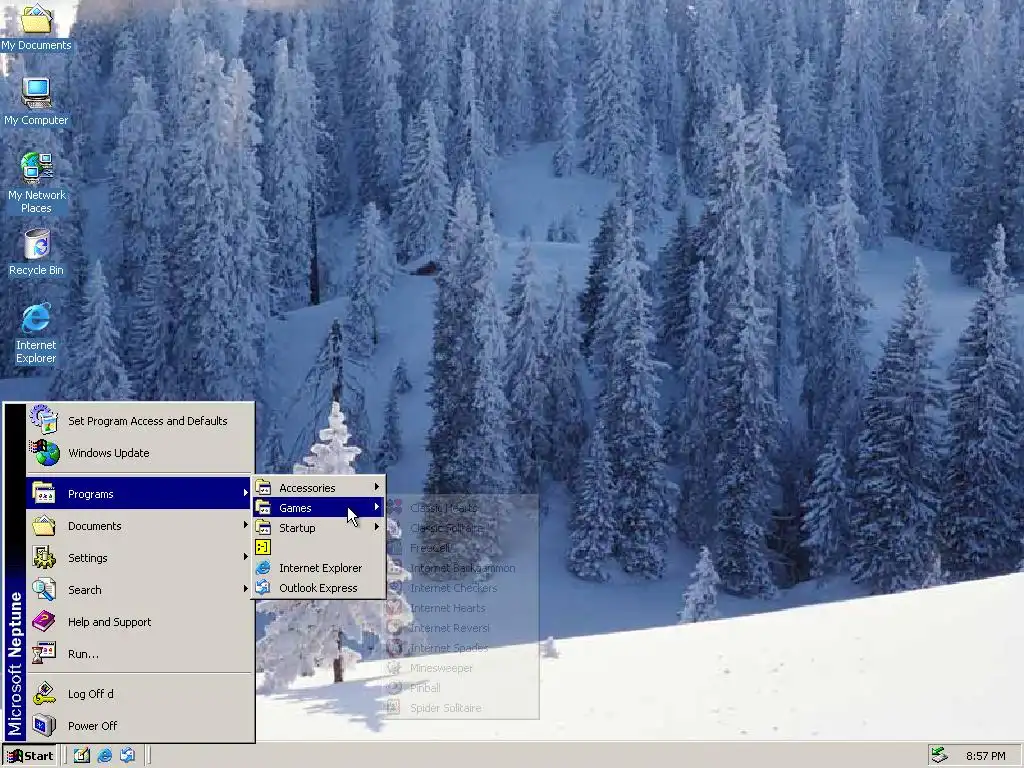
Task: Click the system tray network icon
Action: point(939,755)
